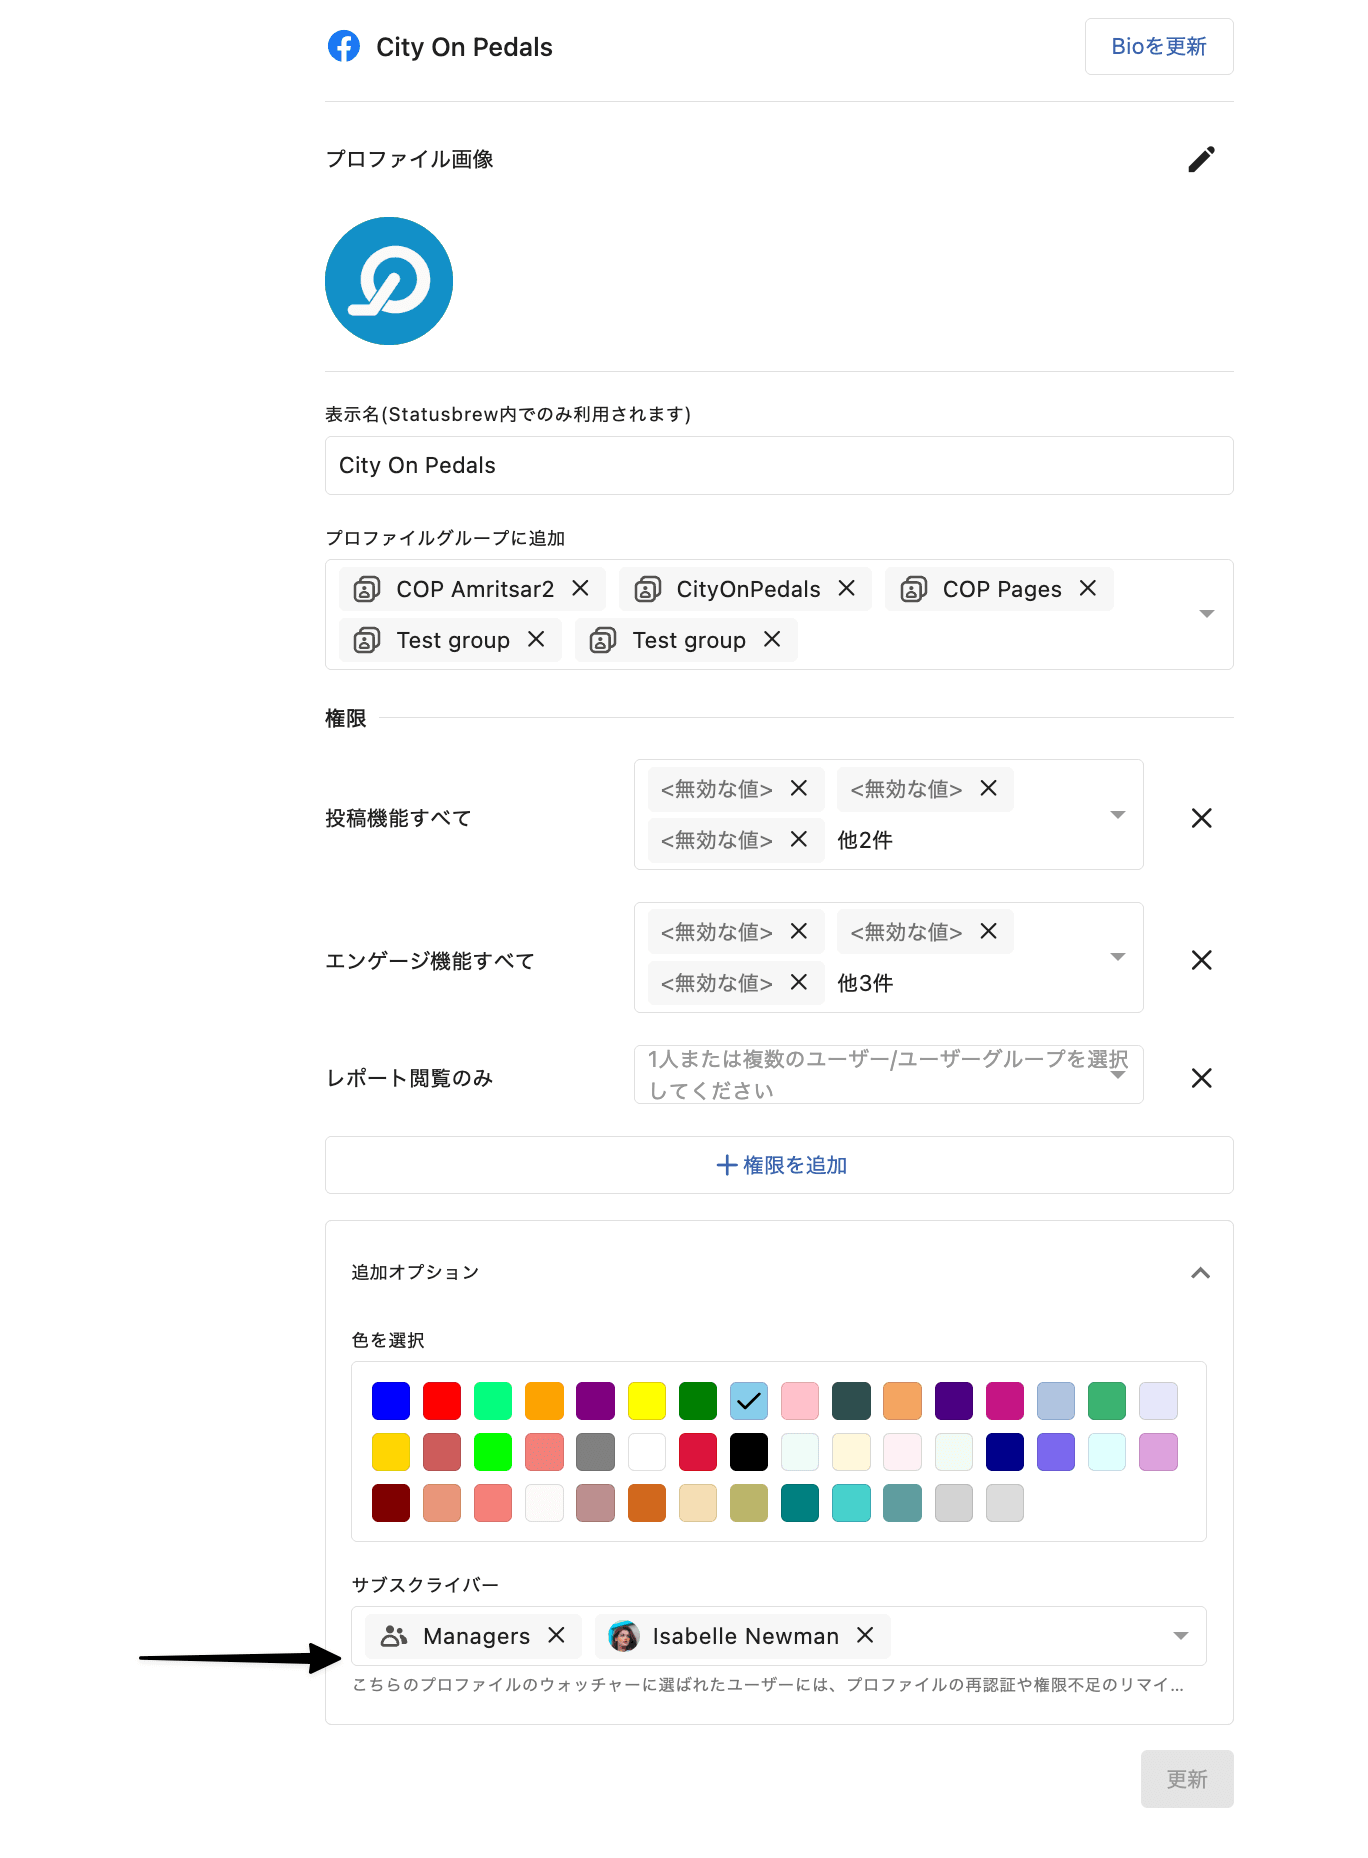Viewport: 1368px width, 1858px height.
Task: Delete the エンゲージ機能すべて permission row
Action: point(1201,961)
